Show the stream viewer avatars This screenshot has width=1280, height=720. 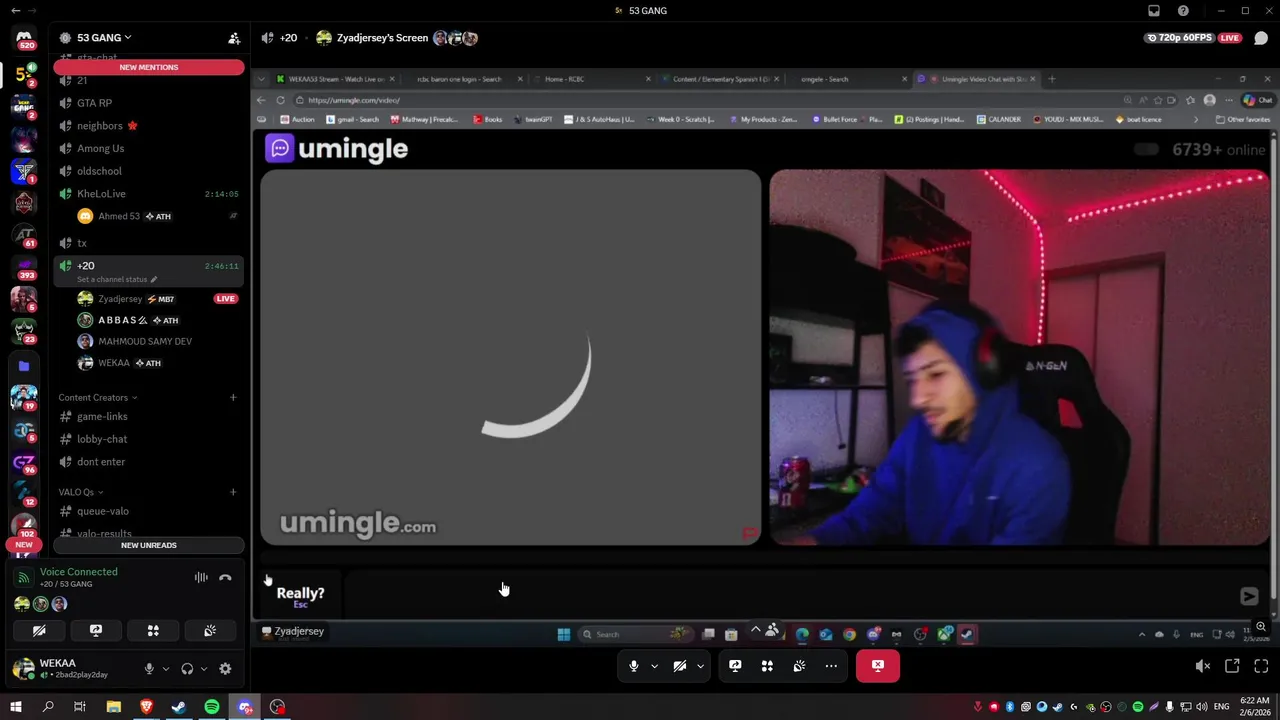455,38
